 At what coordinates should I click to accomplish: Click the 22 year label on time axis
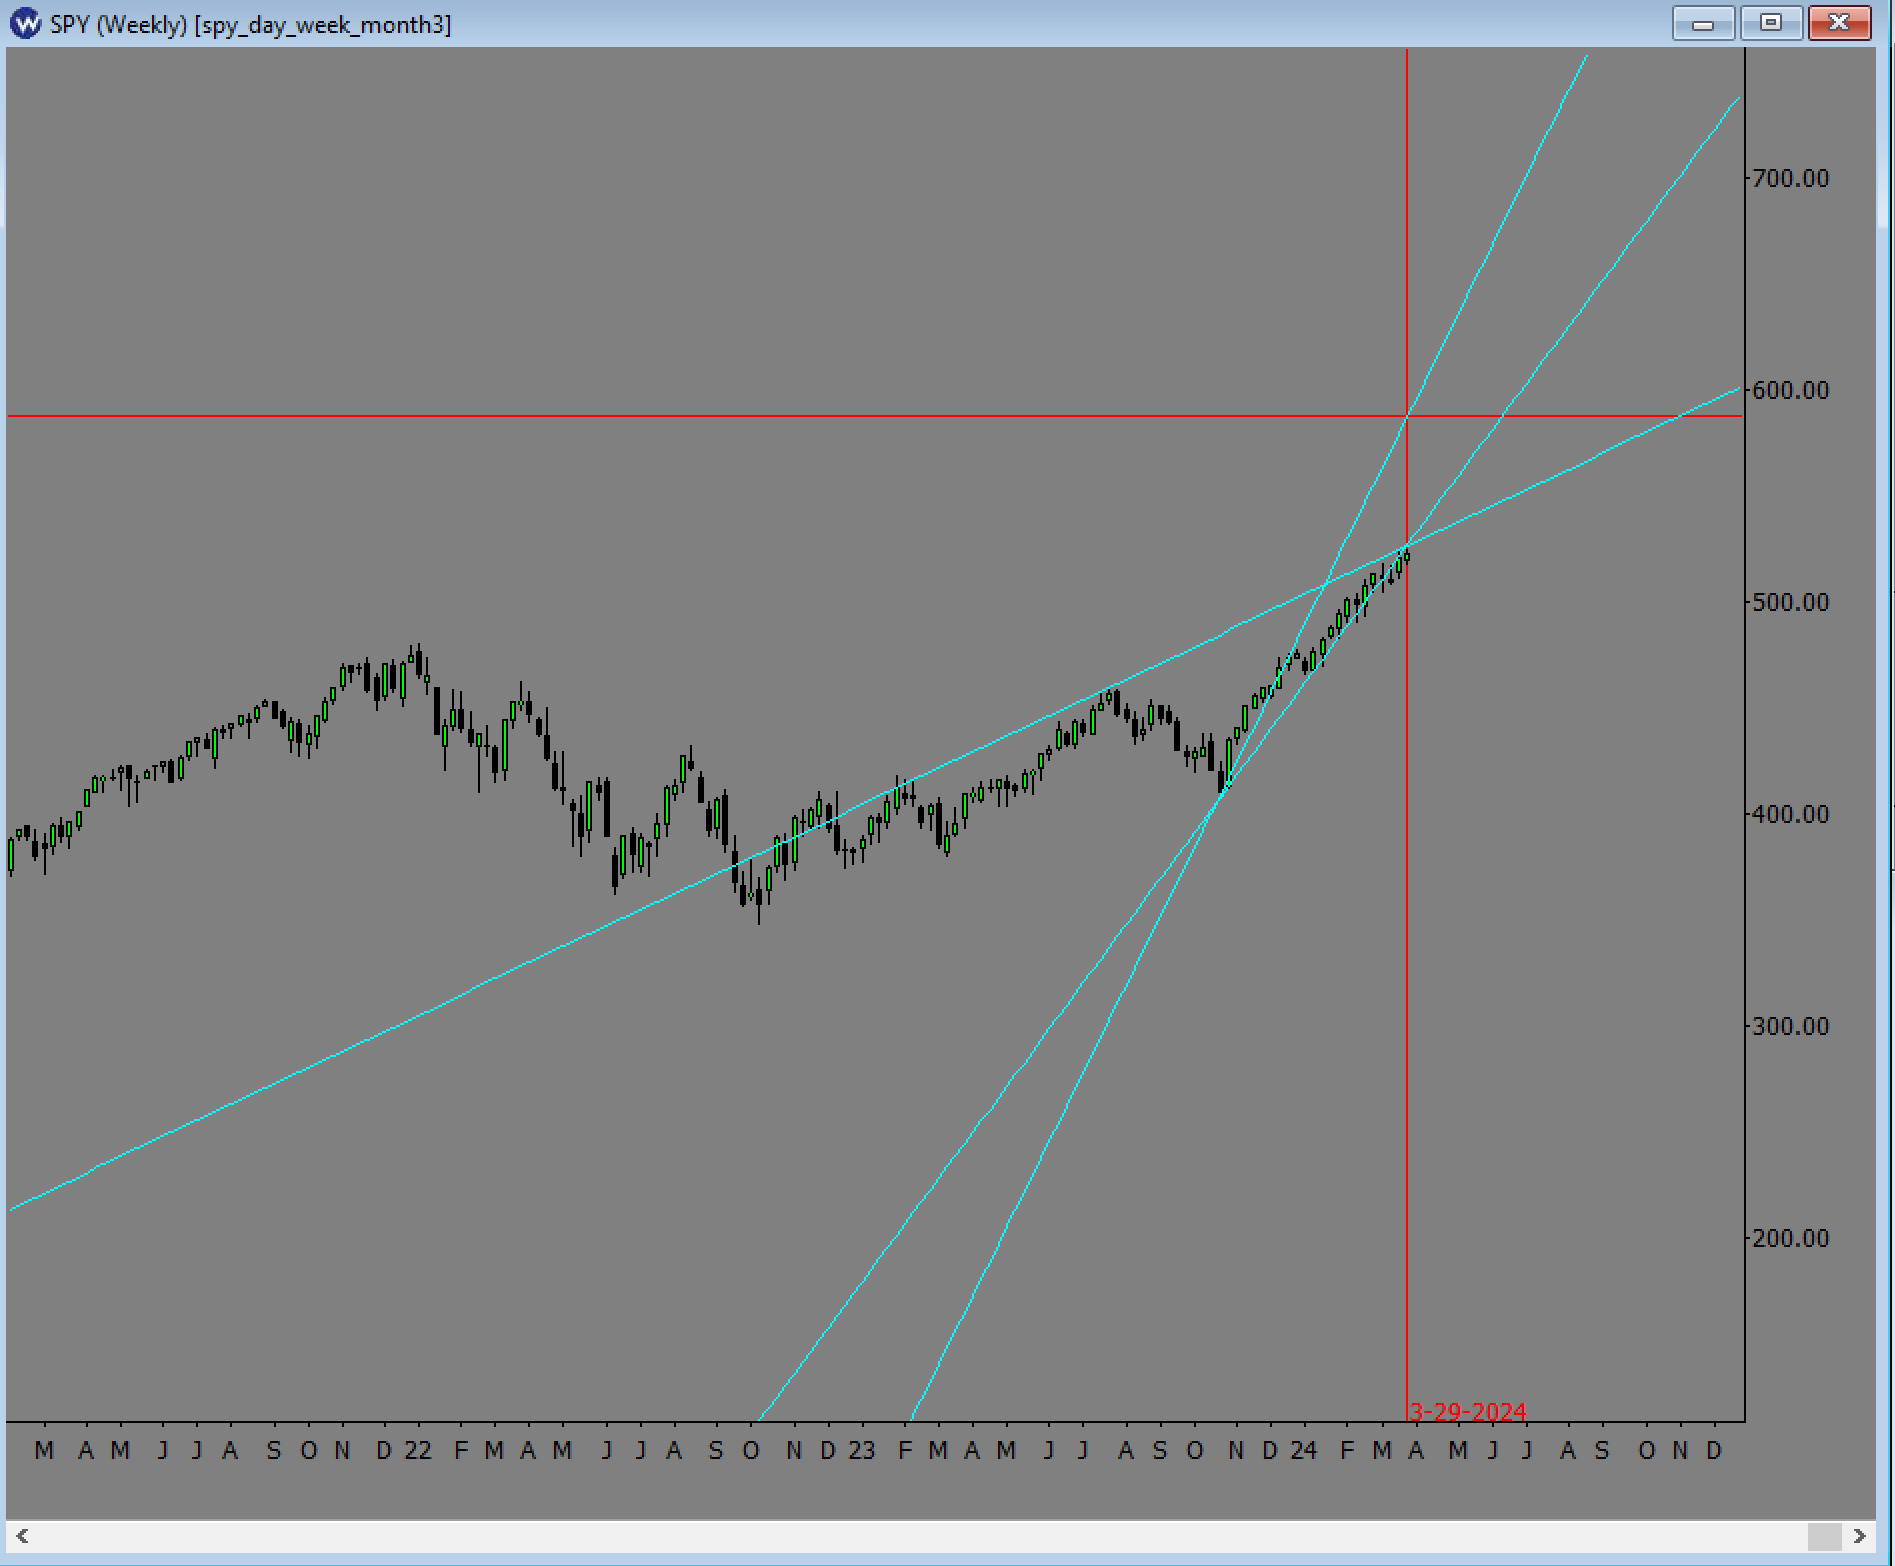(x=418, y=1450)
